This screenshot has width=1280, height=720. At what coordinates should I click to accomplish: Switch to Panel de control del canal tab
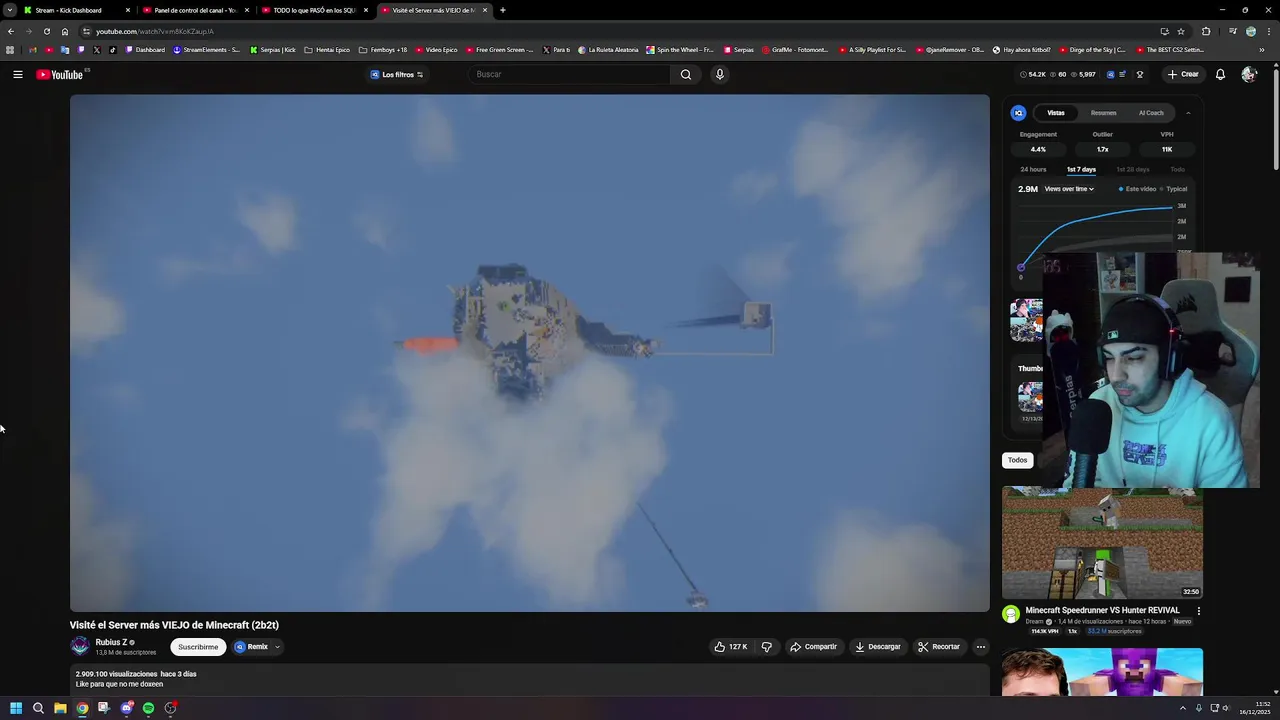click(x=195, y=10)
